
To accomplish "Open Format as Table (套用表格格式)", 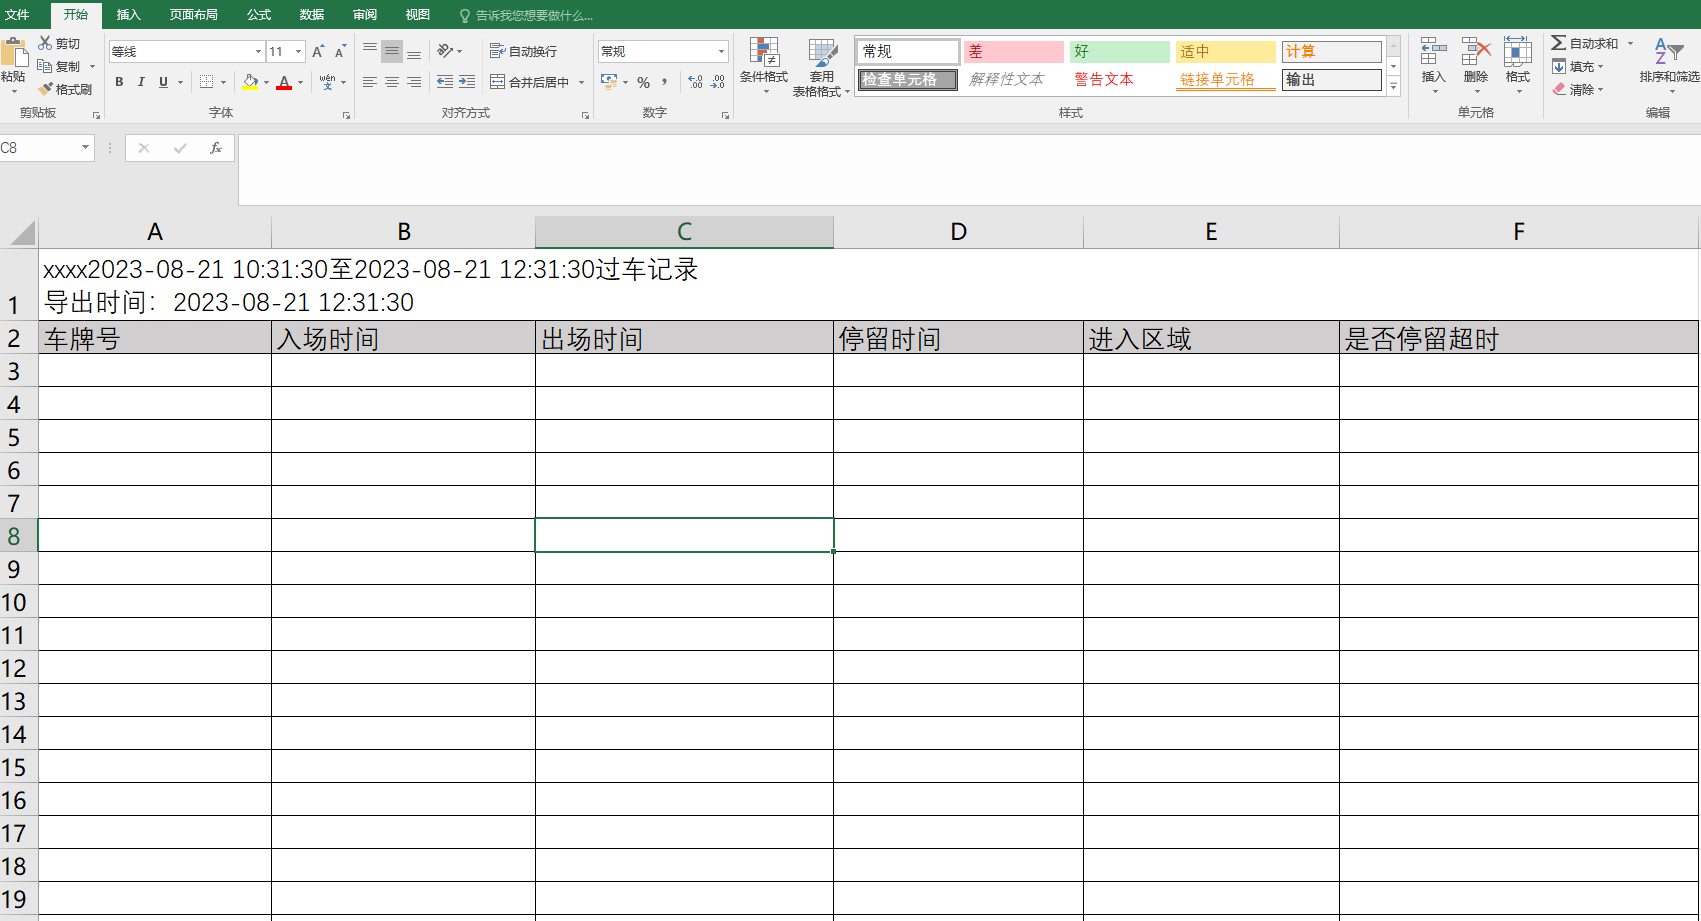I will click(821, 68).
